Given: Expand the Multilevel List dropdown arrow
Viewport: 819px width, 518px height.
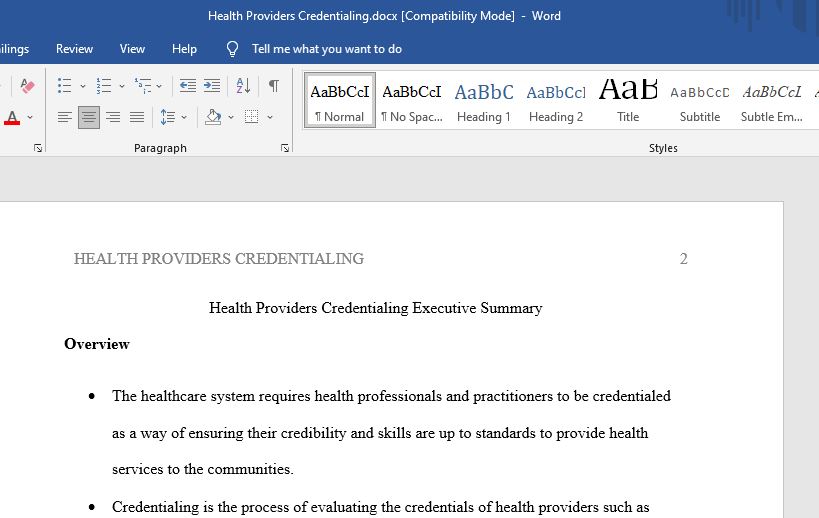Looking at the screenshot, I should pyautogui.click(x=159, y=86).
